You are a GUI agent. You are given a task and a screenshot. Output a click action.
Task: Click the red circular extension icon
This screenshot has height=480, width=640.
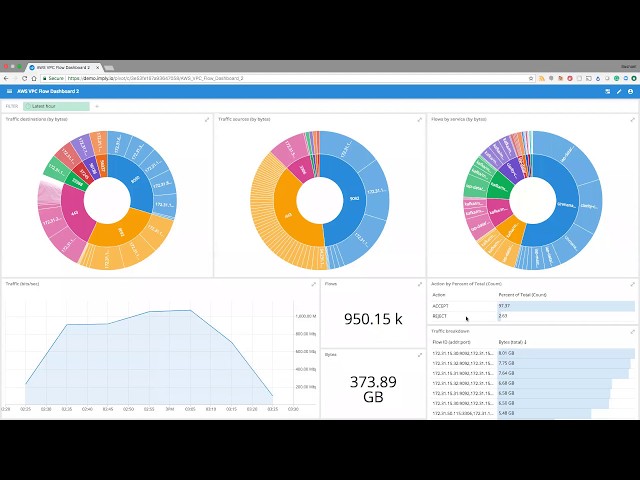[x=570, y=78]
